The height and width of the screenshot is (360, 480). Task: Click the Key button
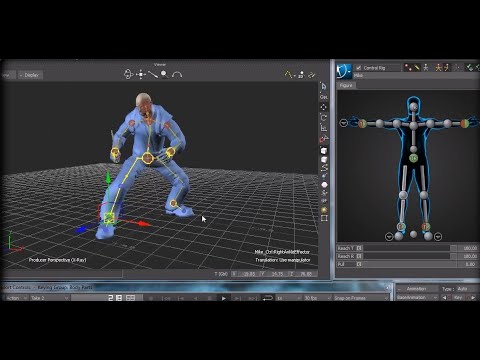459,297
